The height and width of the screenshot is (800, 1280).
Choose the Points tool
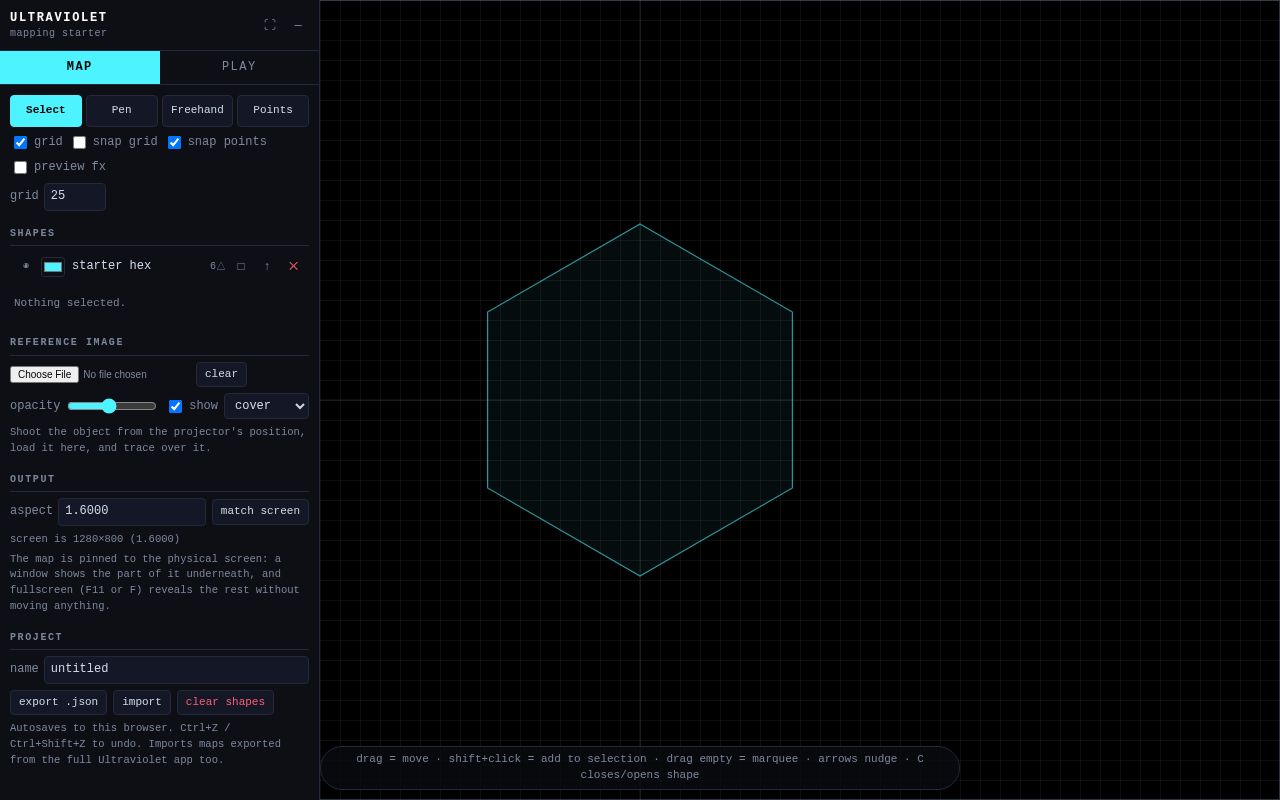pyautogui.click(x=273, y=111)
